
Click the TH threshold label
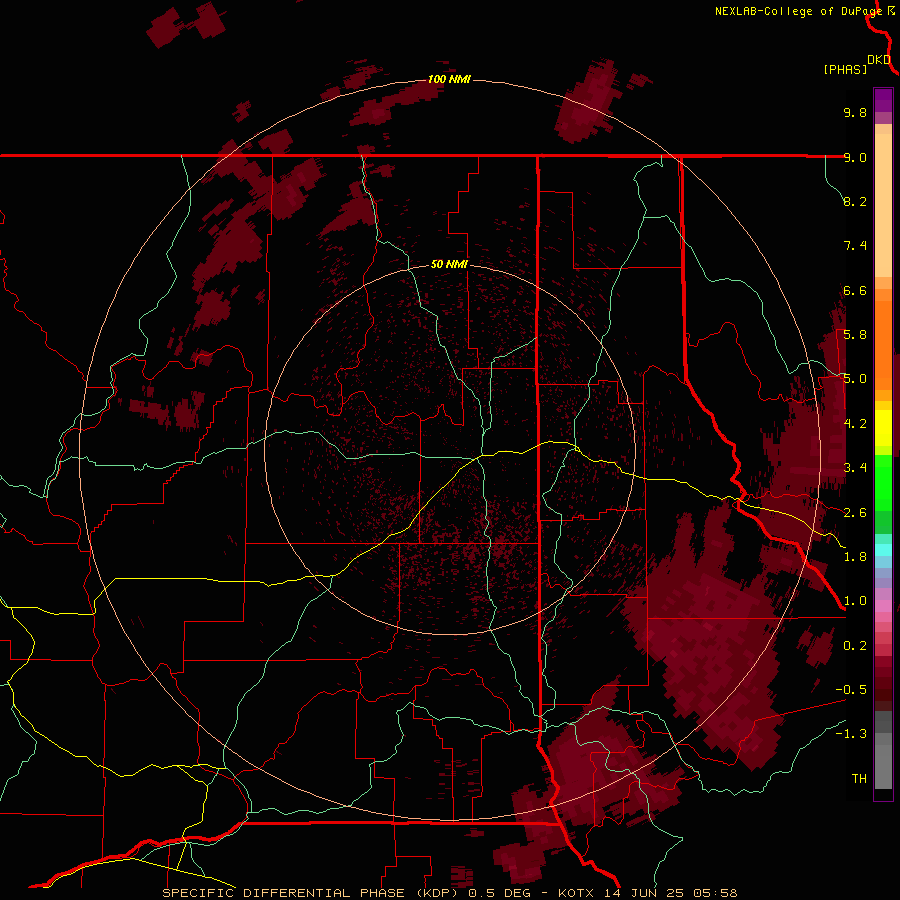click(859, 778)
